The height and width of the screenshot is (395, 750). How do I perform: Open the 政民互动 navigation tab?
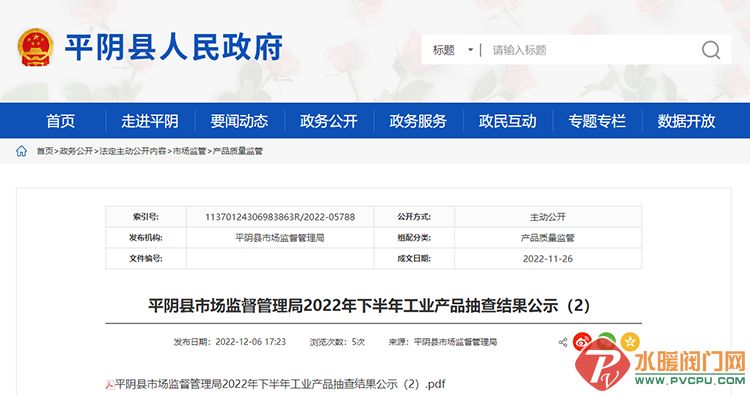(x=507, y=121)
